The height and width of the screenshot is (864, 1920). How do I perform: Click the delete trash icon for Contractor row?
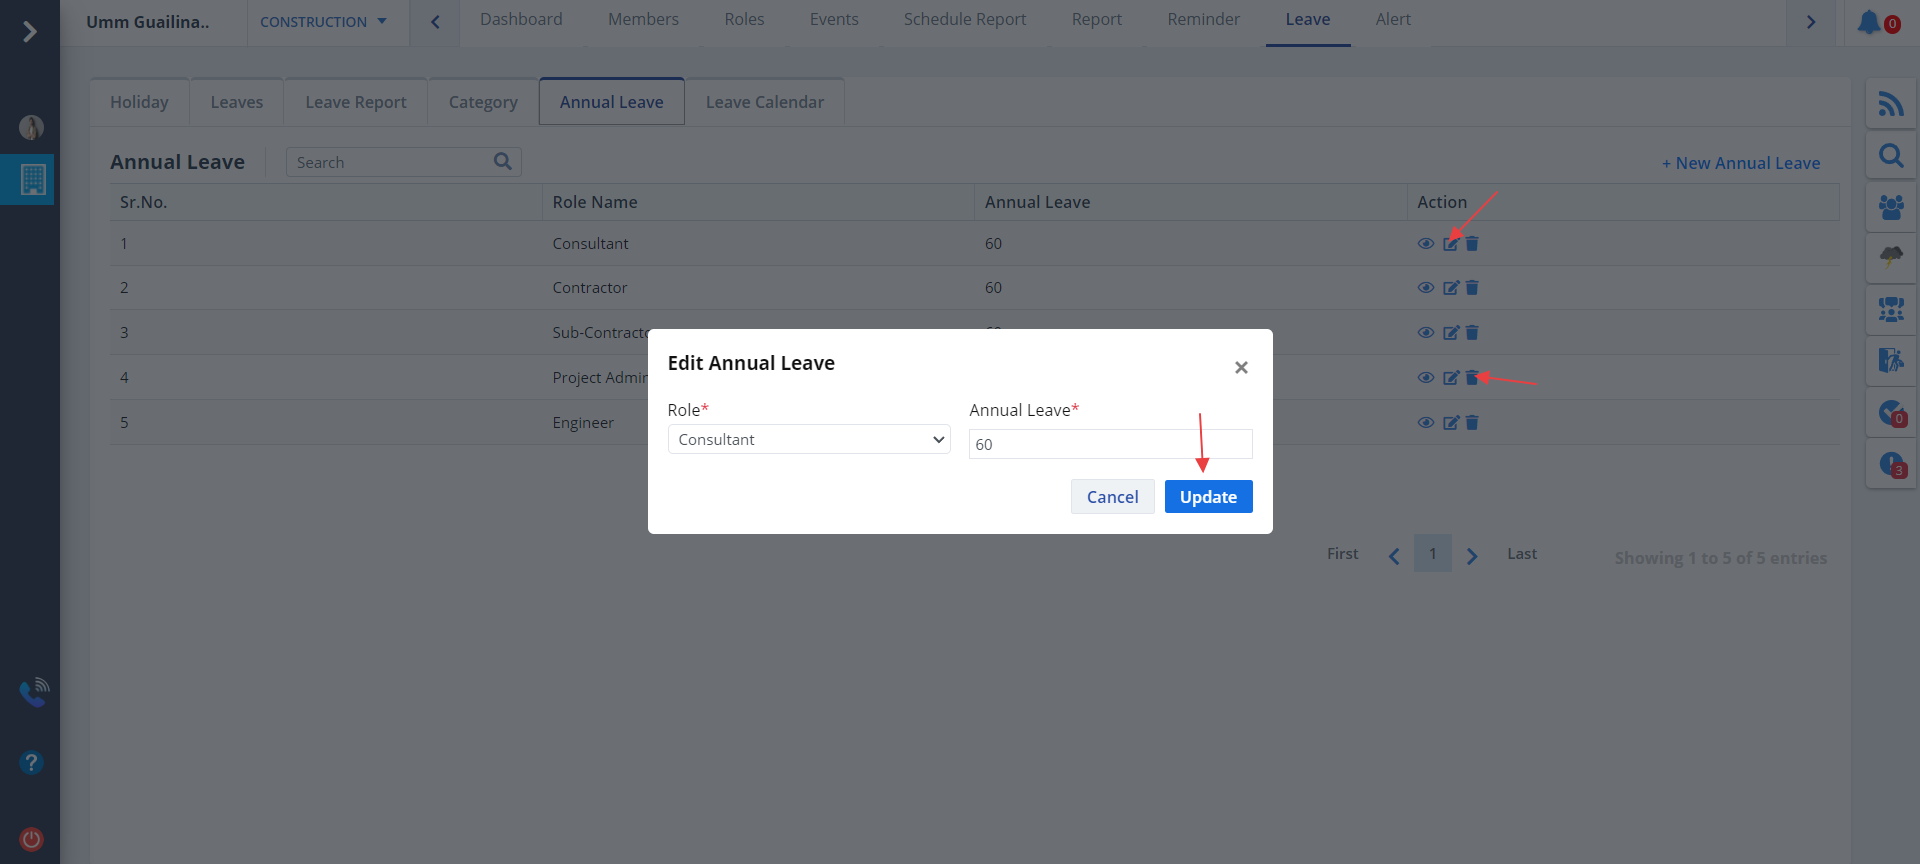click(1472, 288)
